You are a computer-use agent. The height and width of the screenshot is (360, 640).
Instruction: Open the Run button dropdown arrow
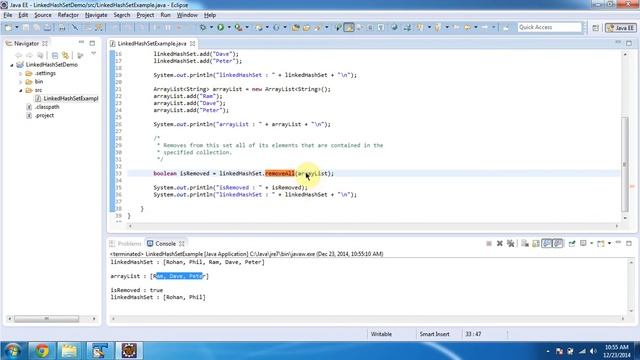pyautogui.click(x=229, y=27)
